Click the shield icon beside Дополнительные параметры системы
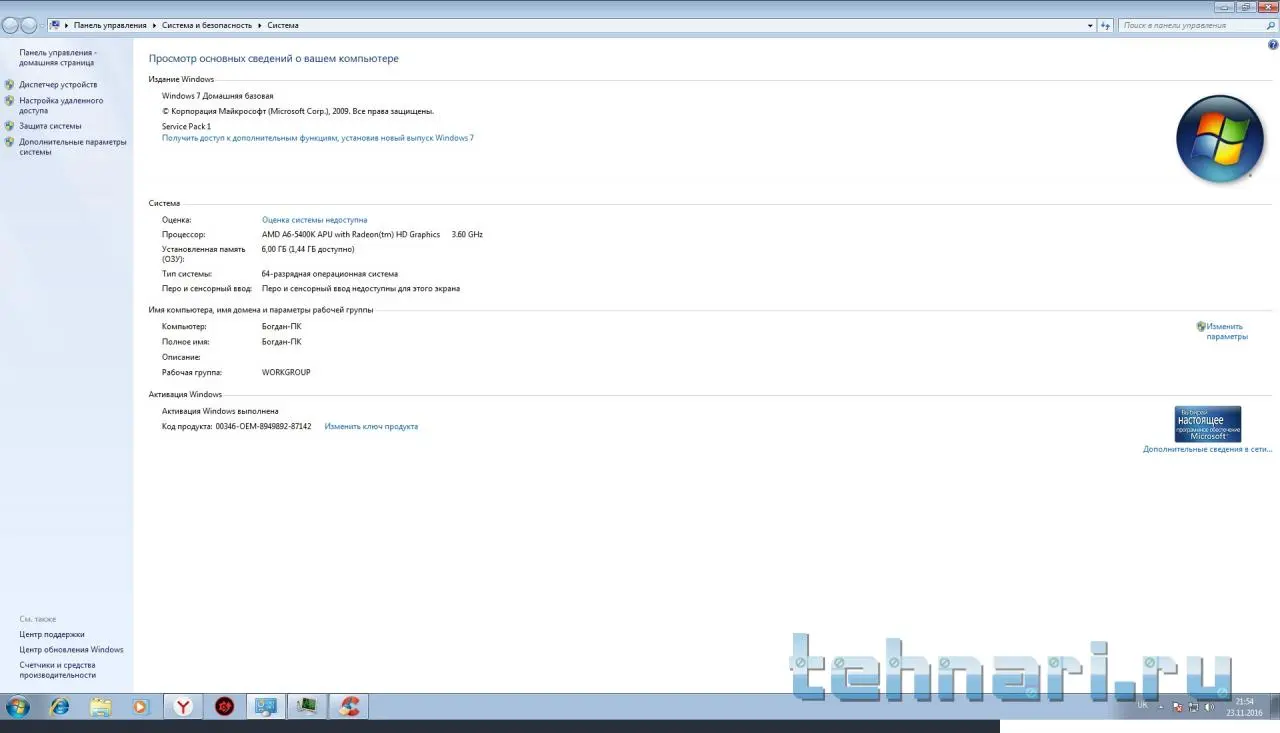This screenshot has width=1280, height=733. point(10,142)
